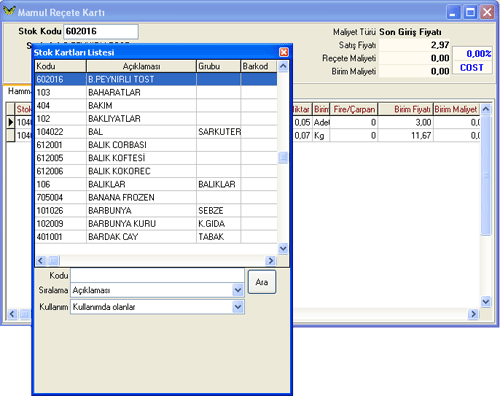Select the BAKLIYATLAR row
The width and height of the screenshot is (500, 396).
[x=156, y=119]
